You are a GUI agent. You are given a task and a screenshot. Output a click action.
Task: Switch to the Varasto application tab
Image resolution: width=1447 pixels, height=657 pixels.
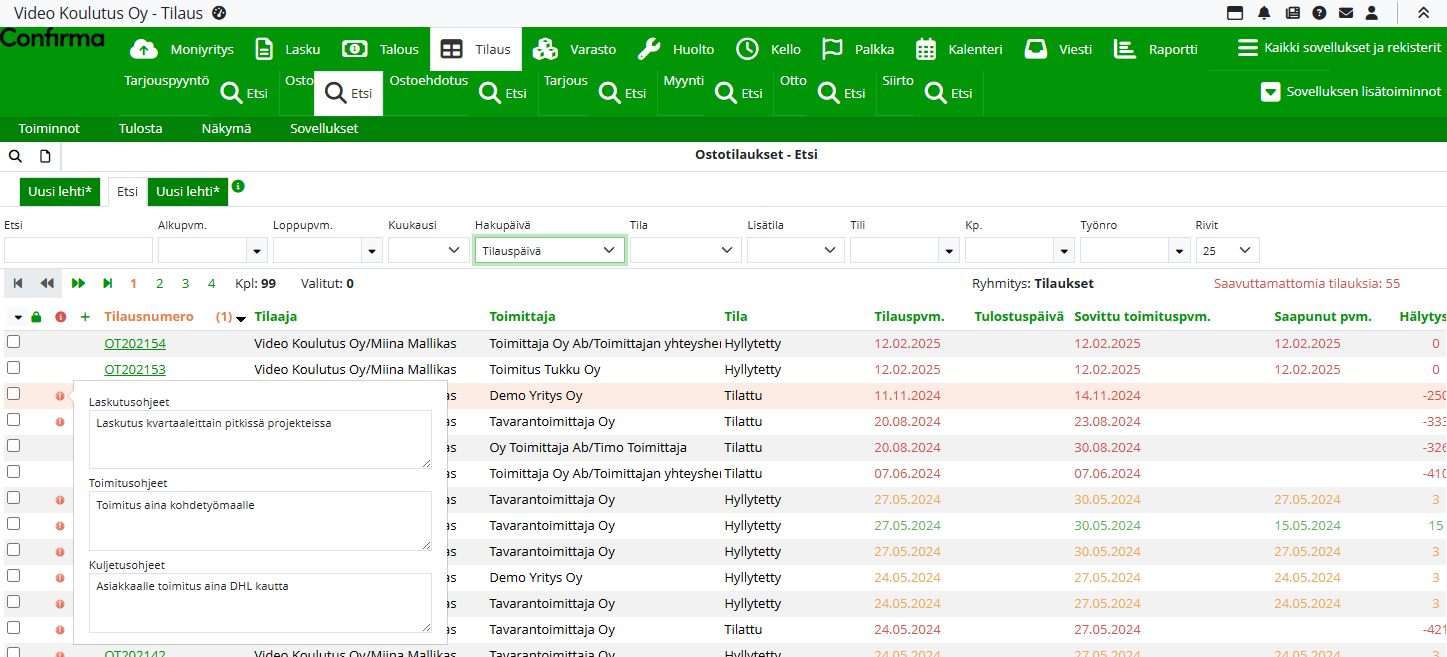point(575,49)
